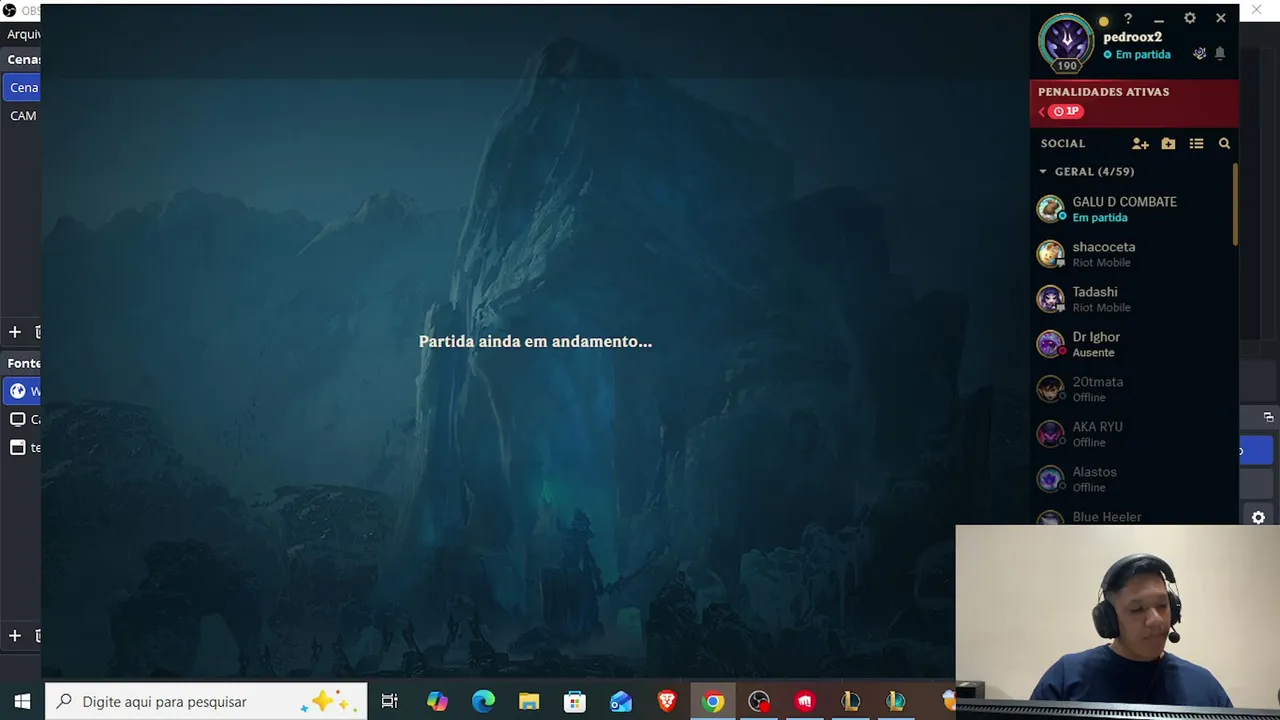The image size is (1280, 720).
Task: Open Microsoft Edge from the taskbar
Action: pyautogui.click(x=483, y=702)
